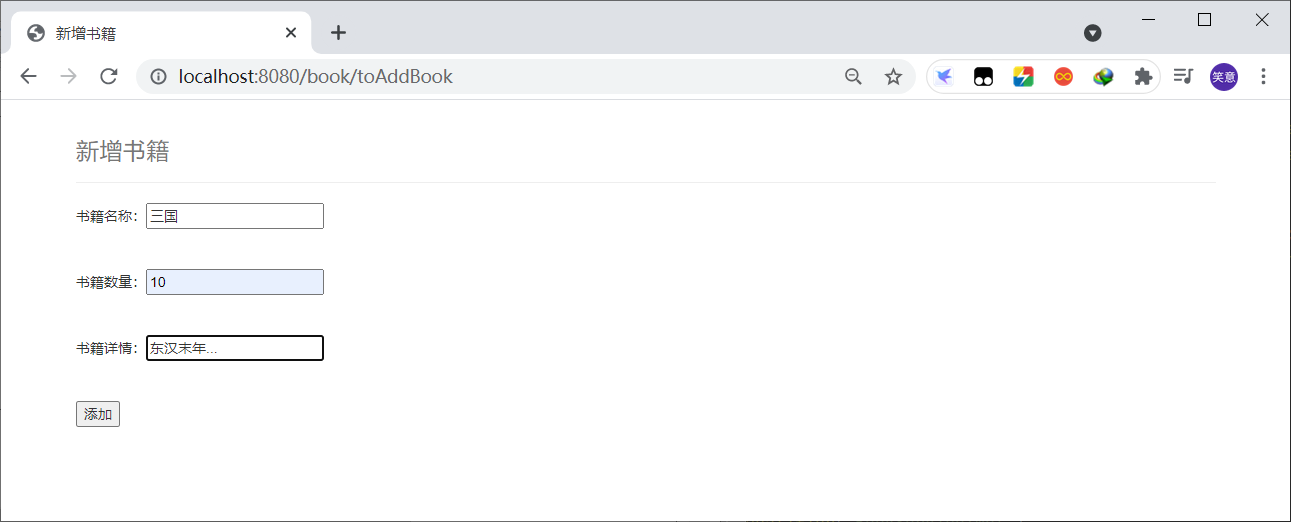Screen dimensions: 1291x522
Task: Click the red infinity extension icon
Action: (1063, 77)
